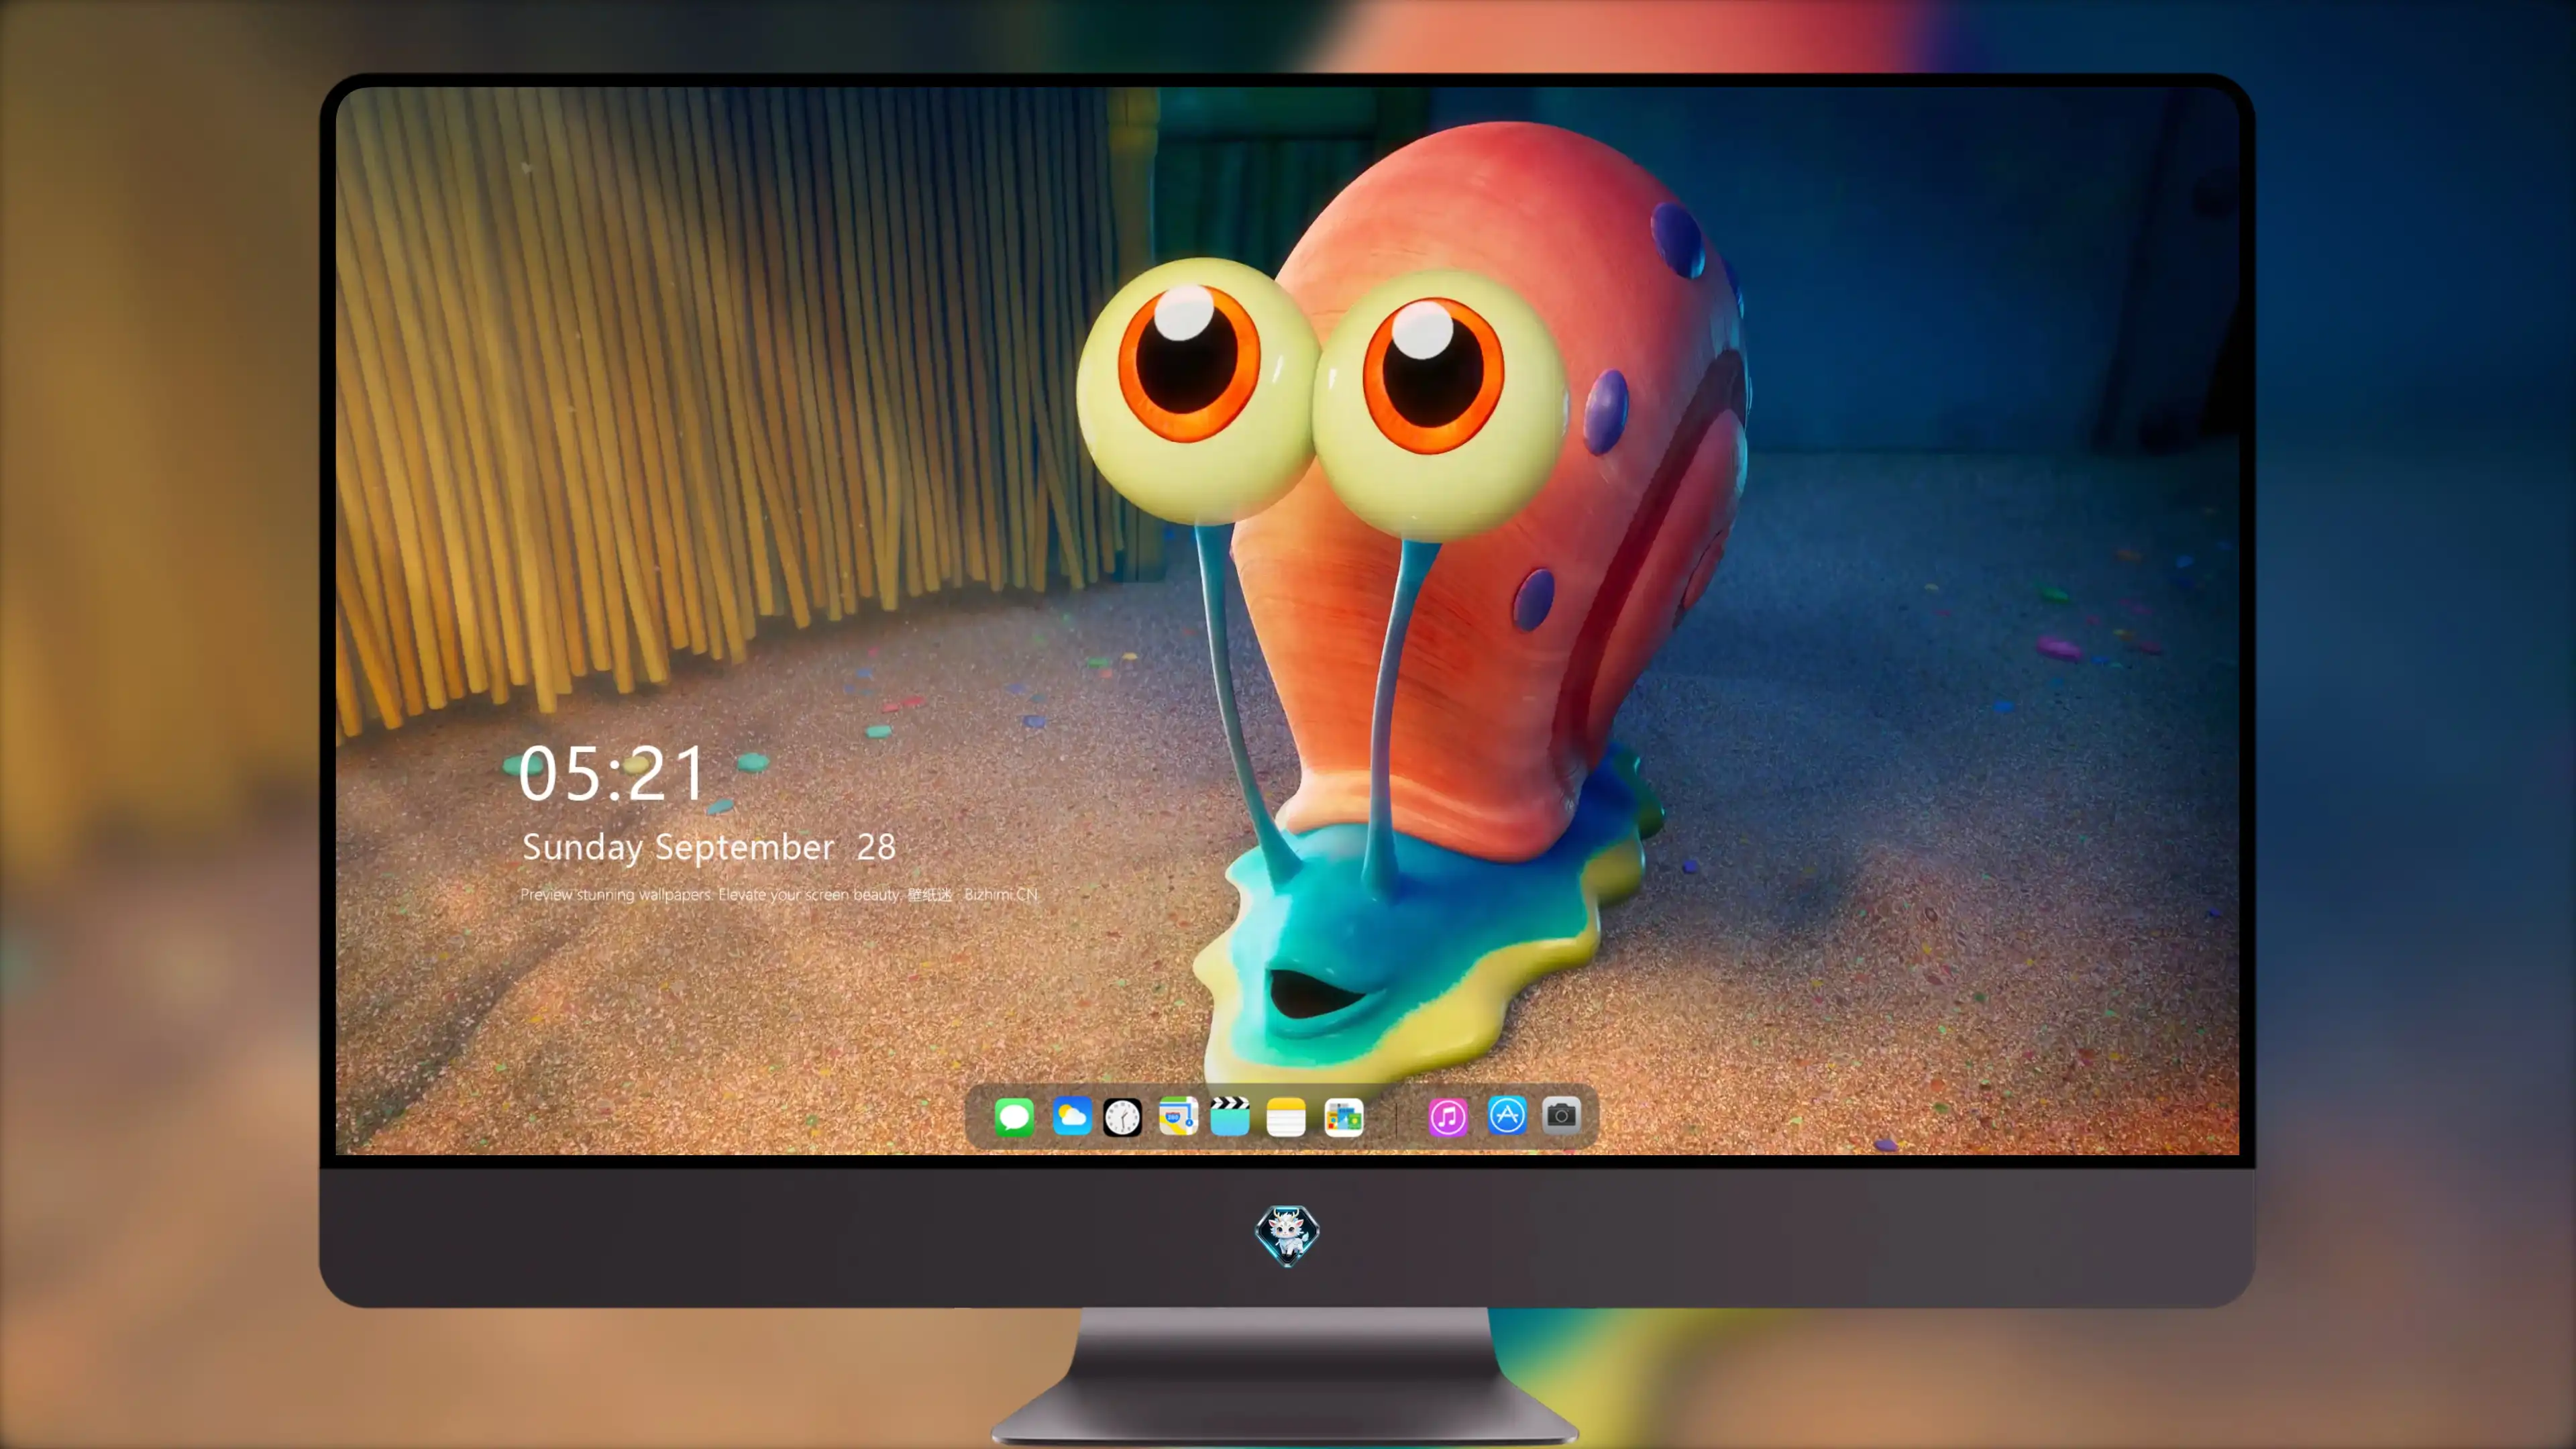Open the blue App Store icon
The width and height of the screenshot is (2576, 1449).
tap(1507, 1116)
